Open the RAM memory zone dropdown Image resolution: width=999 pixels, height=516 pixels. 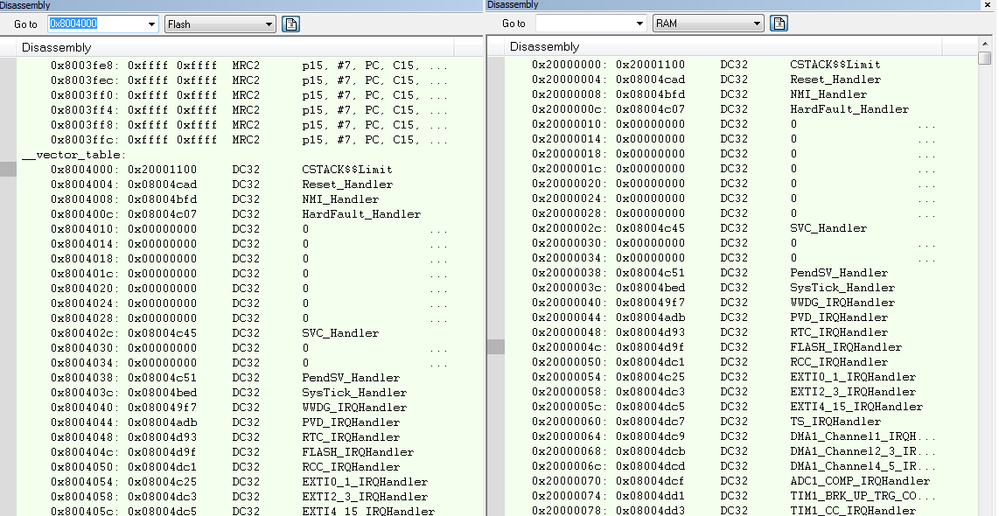coord(708,24)
